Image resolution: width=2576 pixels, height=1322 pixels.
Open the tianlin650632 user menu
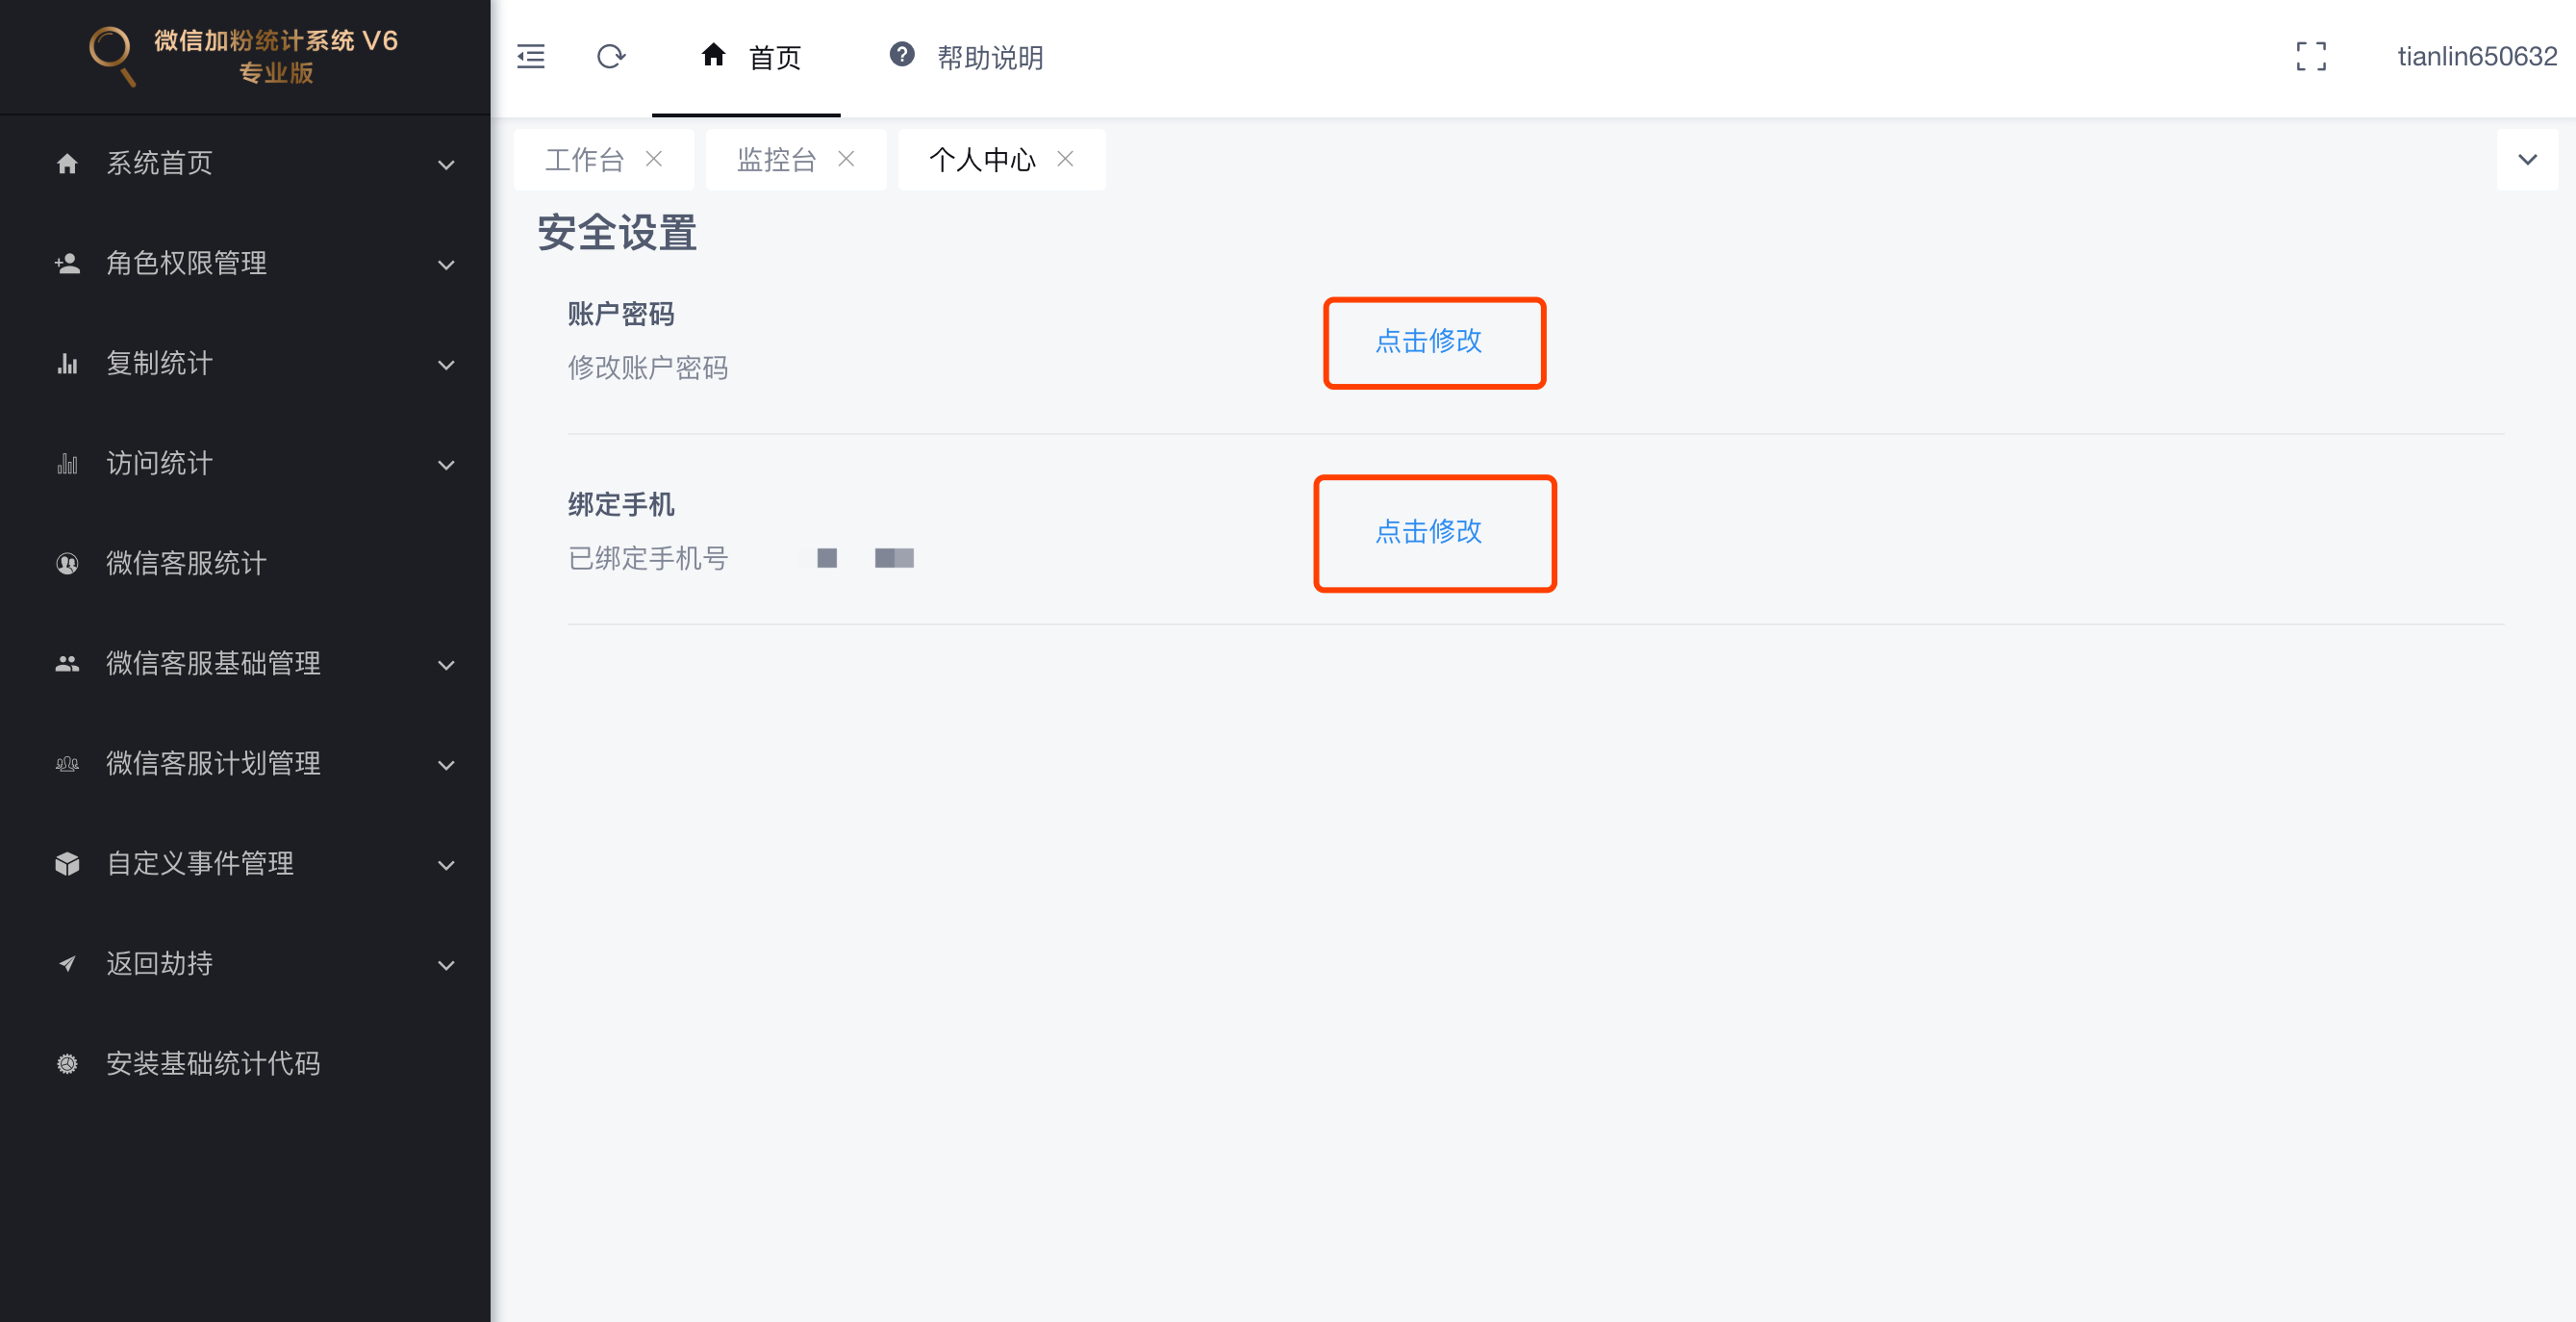[x=2477, y=57]
